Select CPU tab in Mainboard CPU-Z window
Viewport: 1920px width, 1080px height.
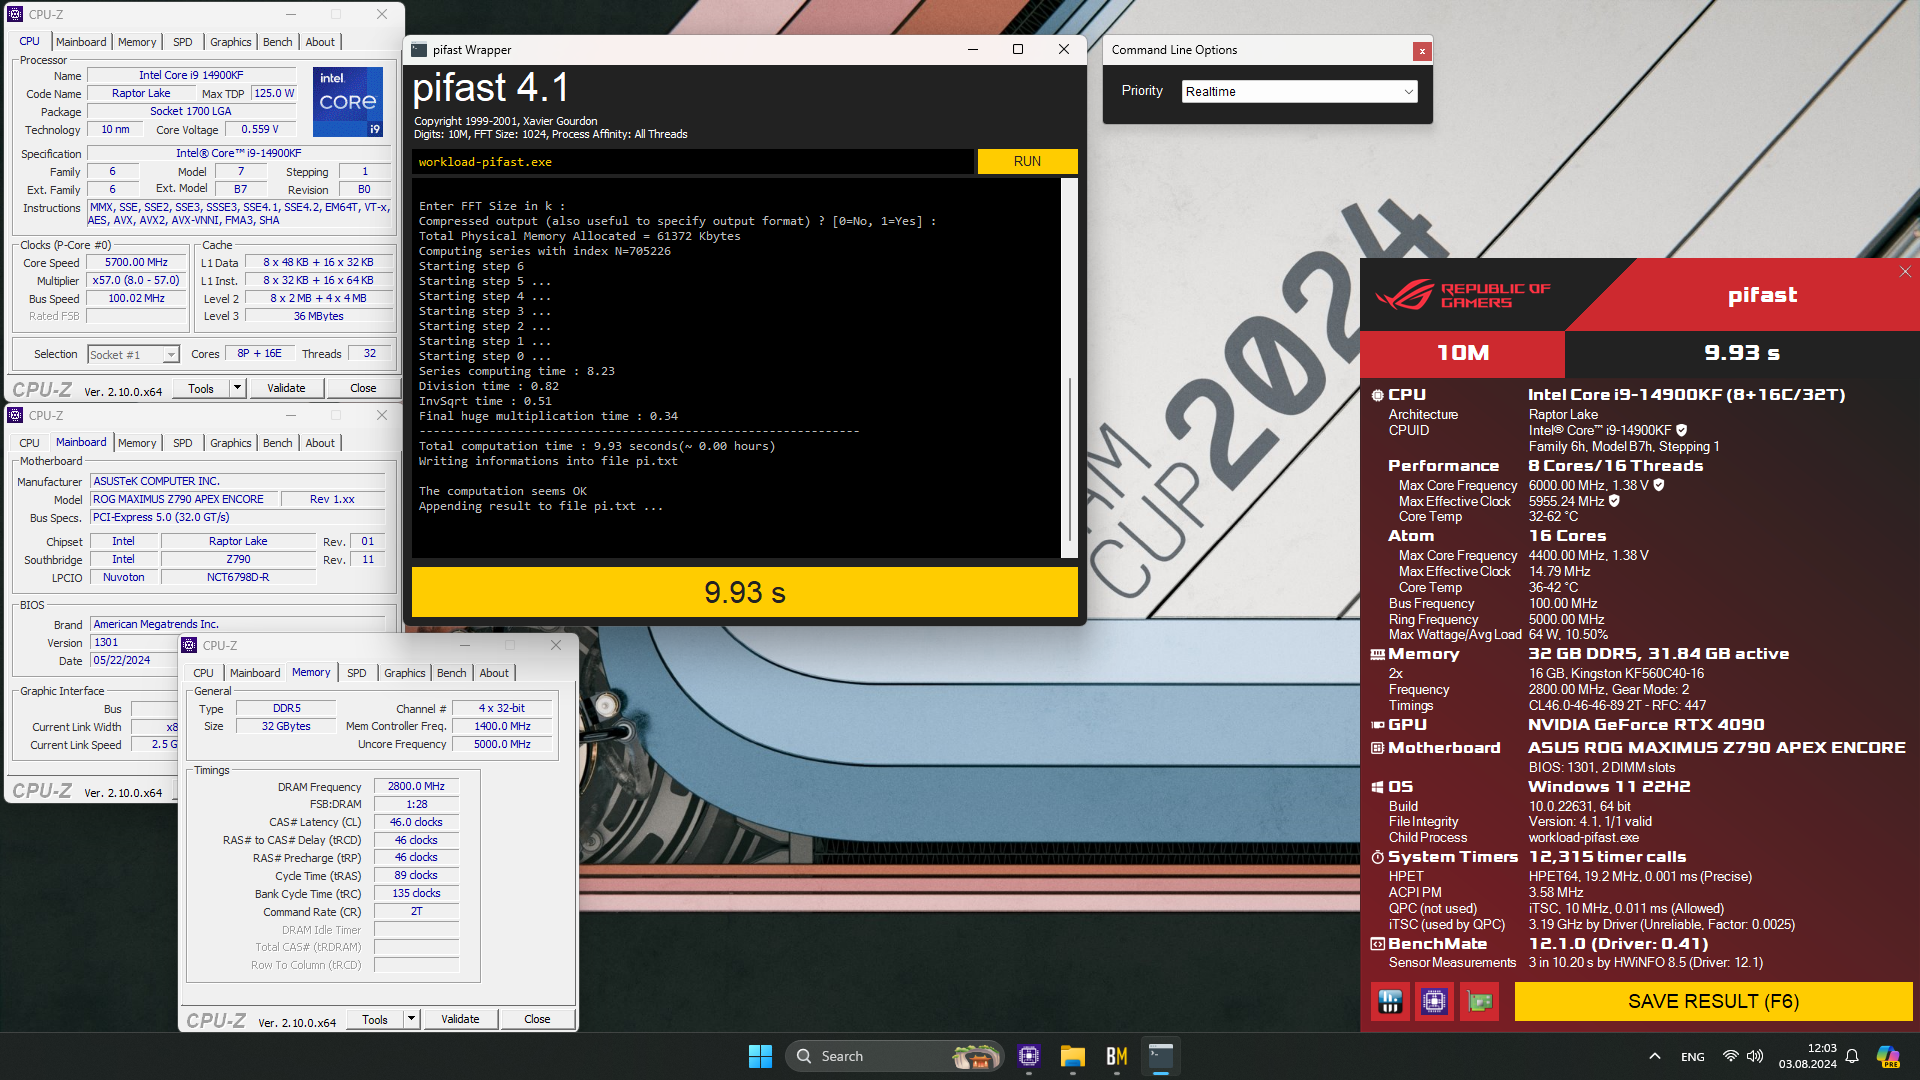30,443
